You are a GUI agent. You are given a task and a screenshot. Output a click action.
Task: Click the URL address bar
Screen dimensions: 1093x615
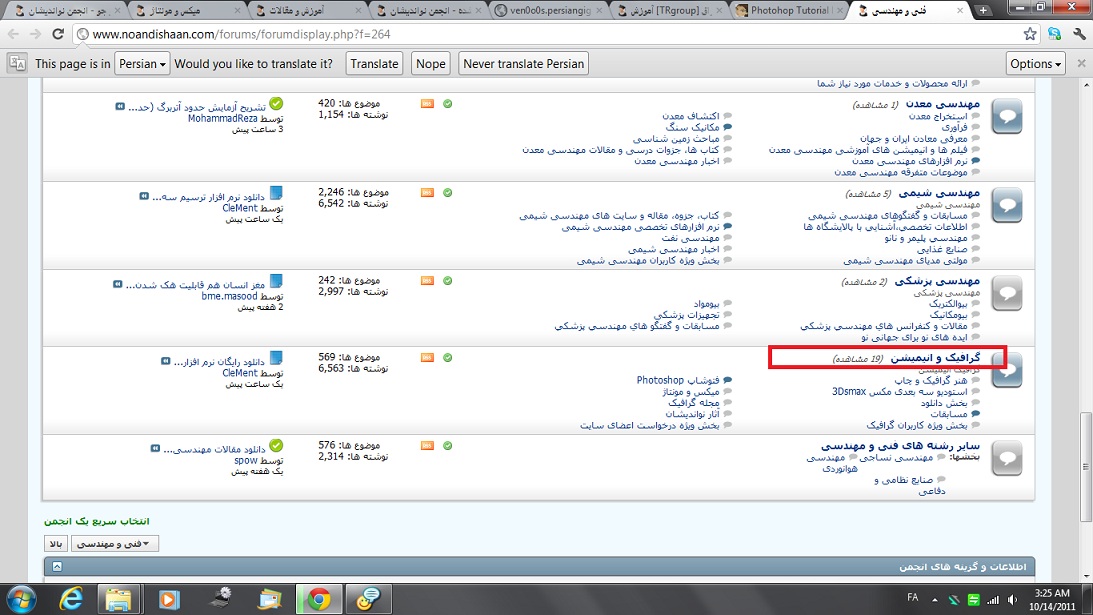tap(500, 34)
